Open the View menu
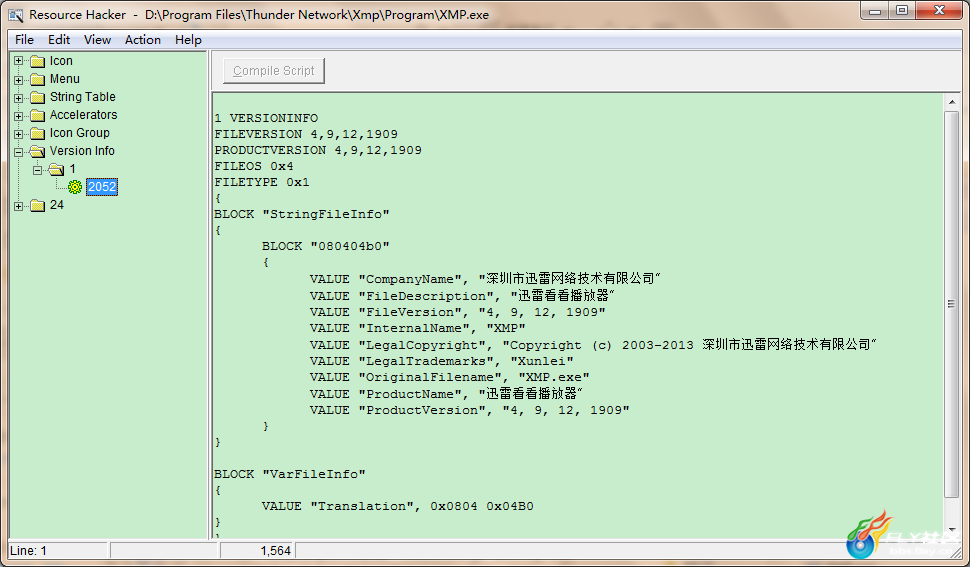This screenshot has width=970, height=567. (x=97, y=40)
